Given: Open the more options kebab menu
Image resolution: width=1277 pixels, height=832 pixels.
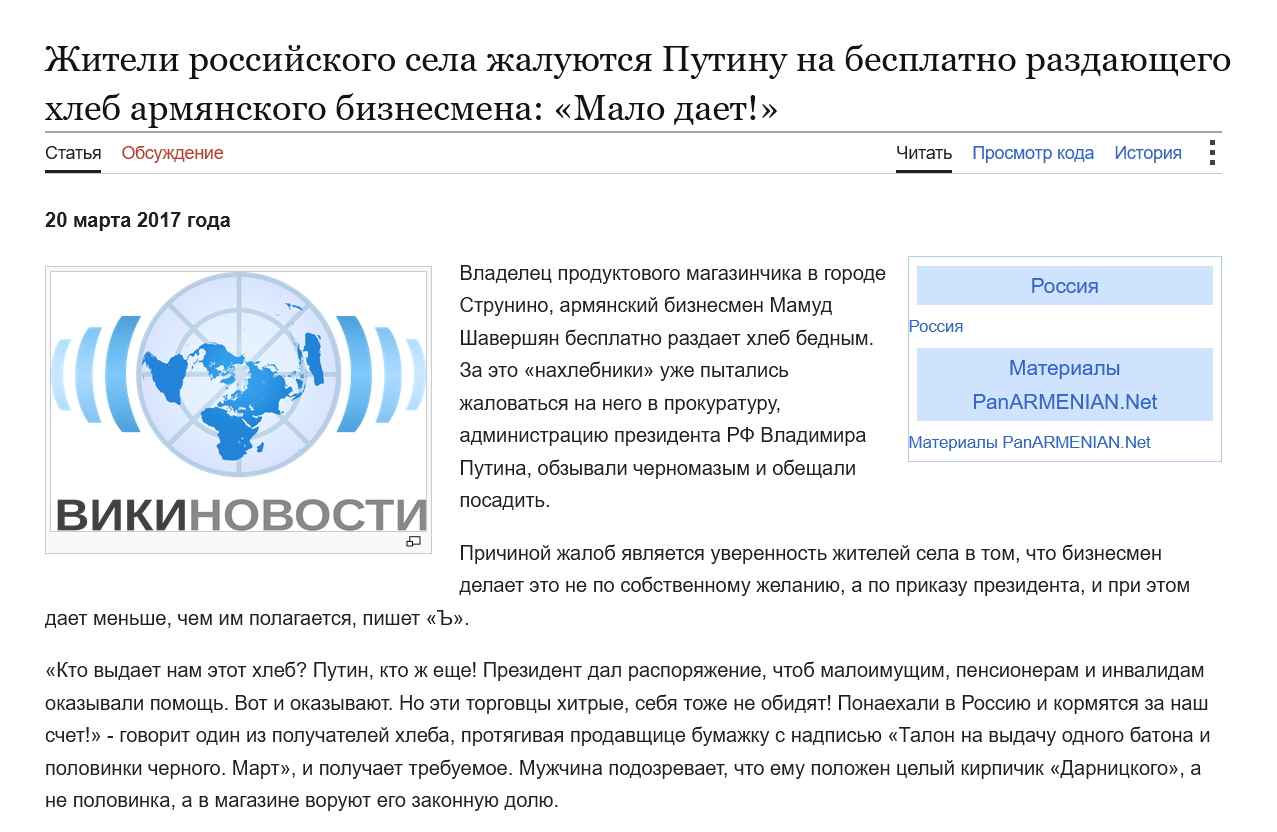Looking at the screenshot, I should (x=1212, y=153).
